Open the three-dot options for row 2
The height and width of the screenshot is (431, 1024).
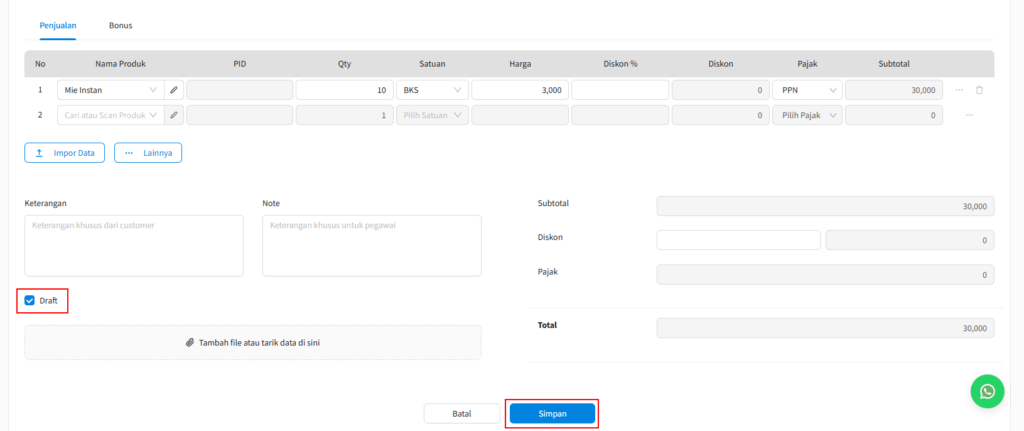(x=968, y=115)
